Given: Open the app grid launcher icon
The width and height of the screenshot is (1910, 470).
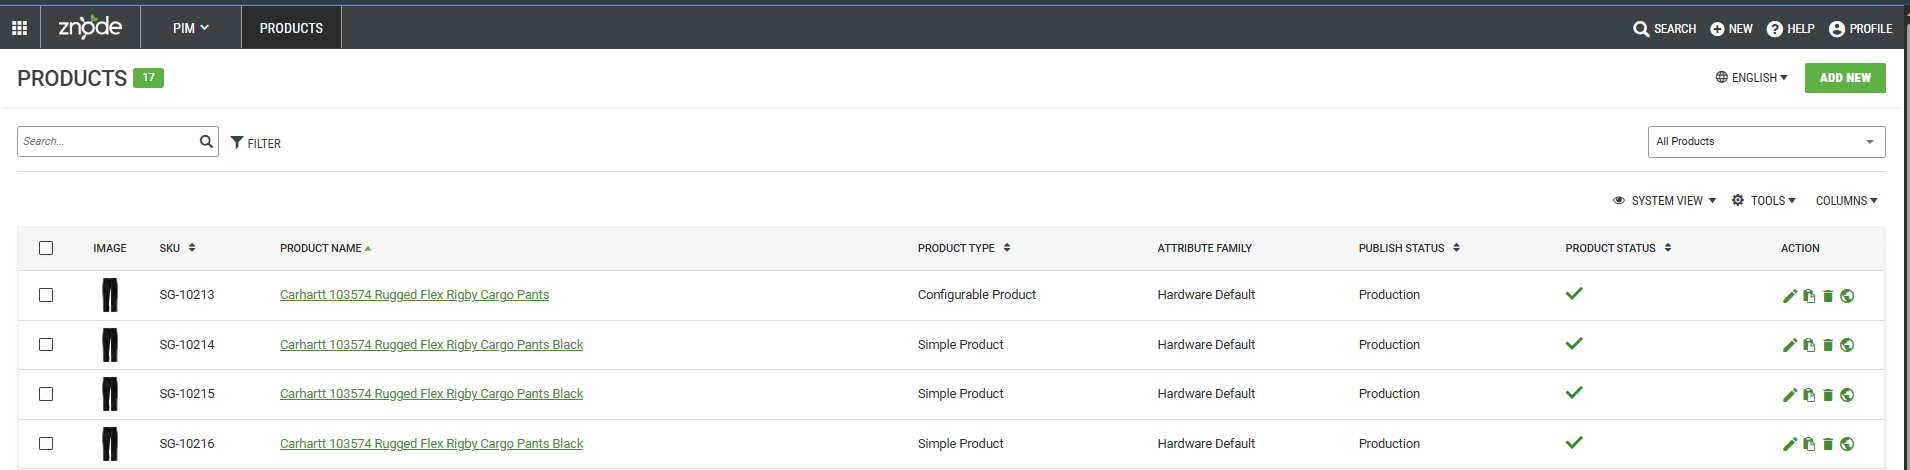Looking at the screenshot, I should [x=19, y=28].
